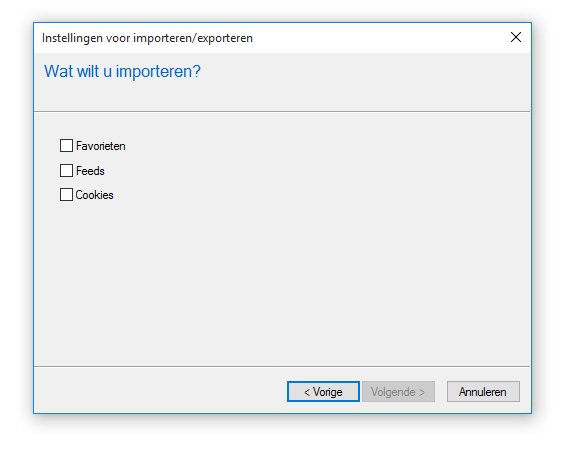This screenshot has height=460, width=575.
Task: Click the heading Wat wilt u importeren?
Action: pyautogui.click(x=122, y=71)
